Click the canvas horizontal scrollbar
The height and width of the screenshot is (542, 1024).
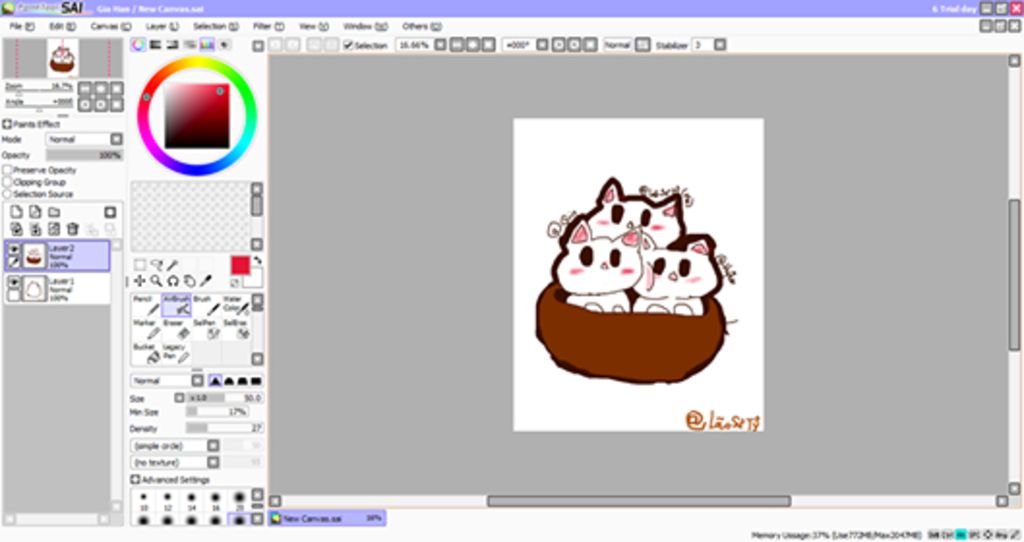(639, 501)
